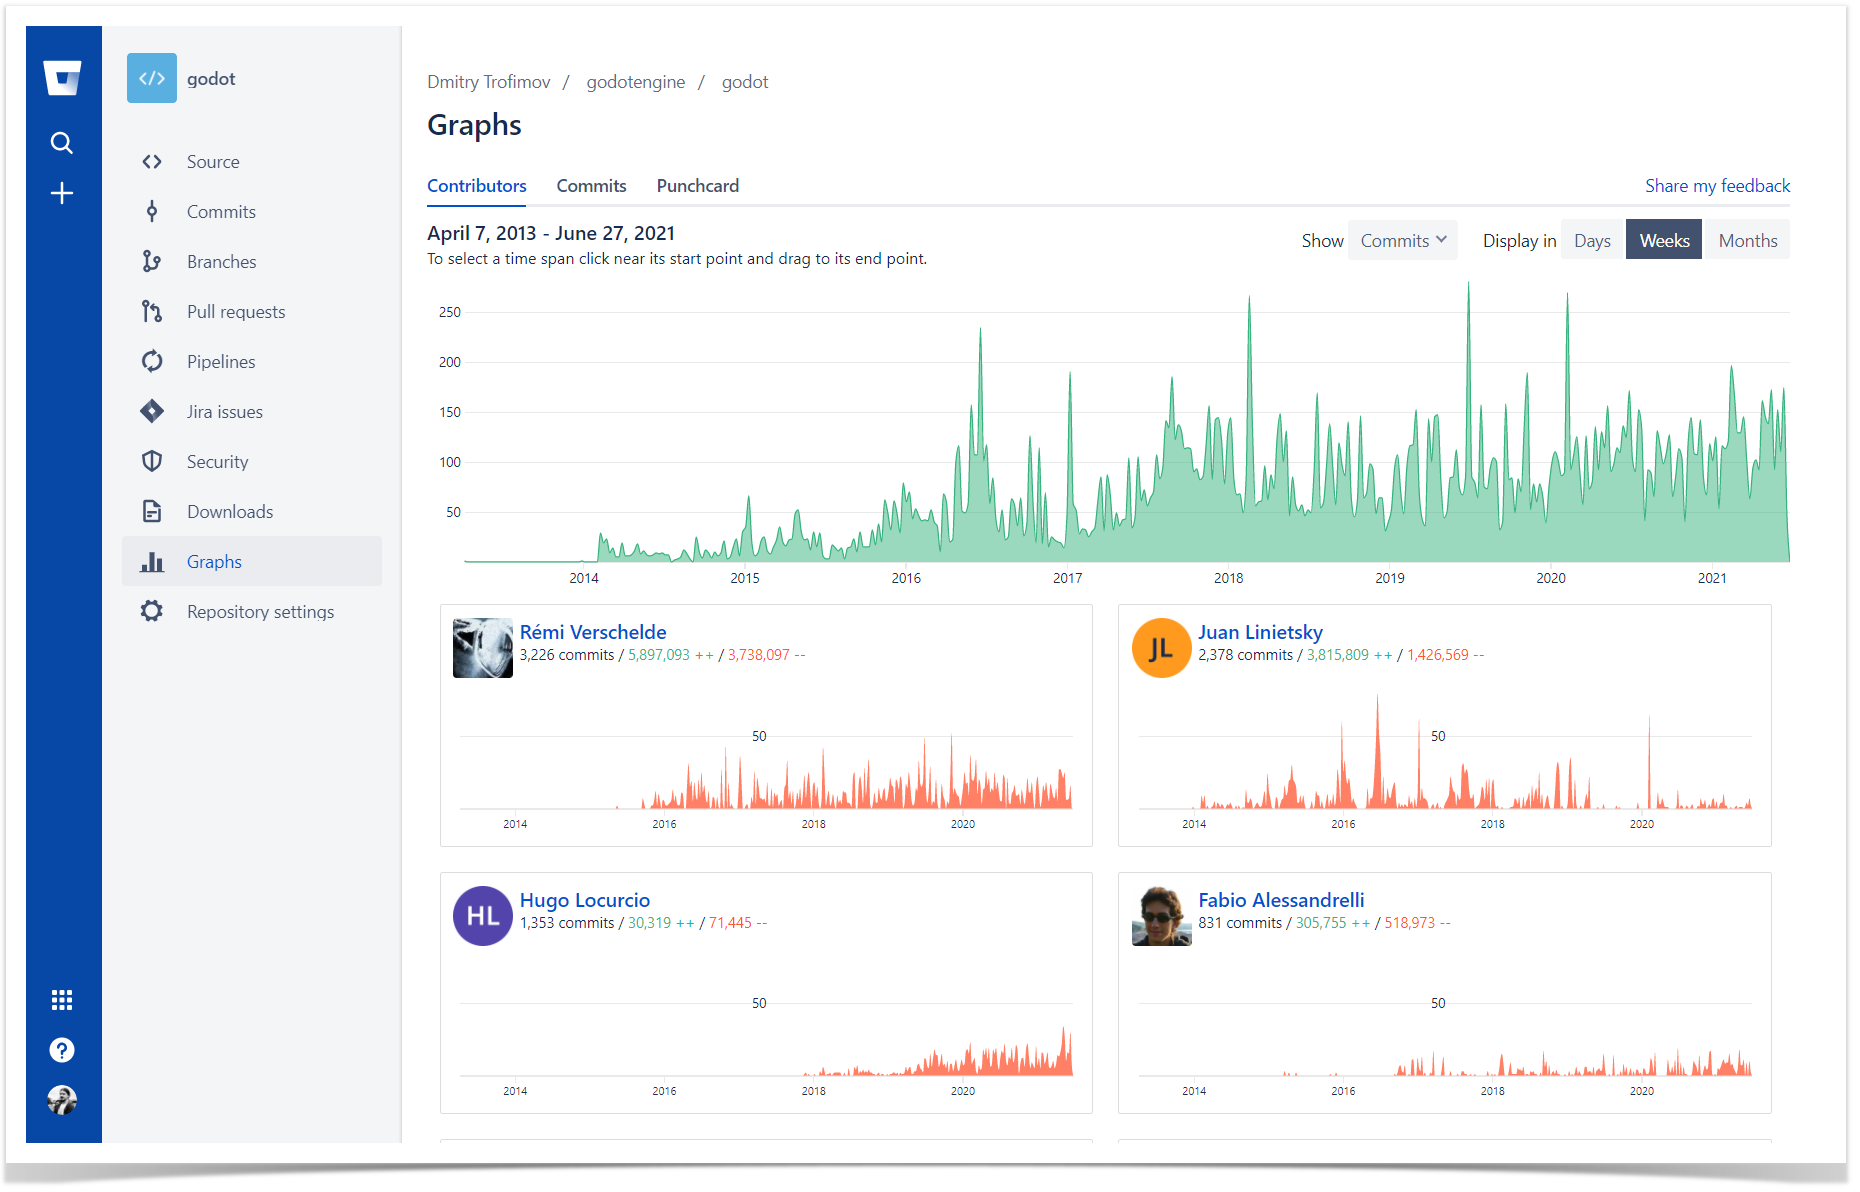This screenshot has width=1860, height=1192.
Task: Click godot breadcrumb link
Action: click(745, 82)
